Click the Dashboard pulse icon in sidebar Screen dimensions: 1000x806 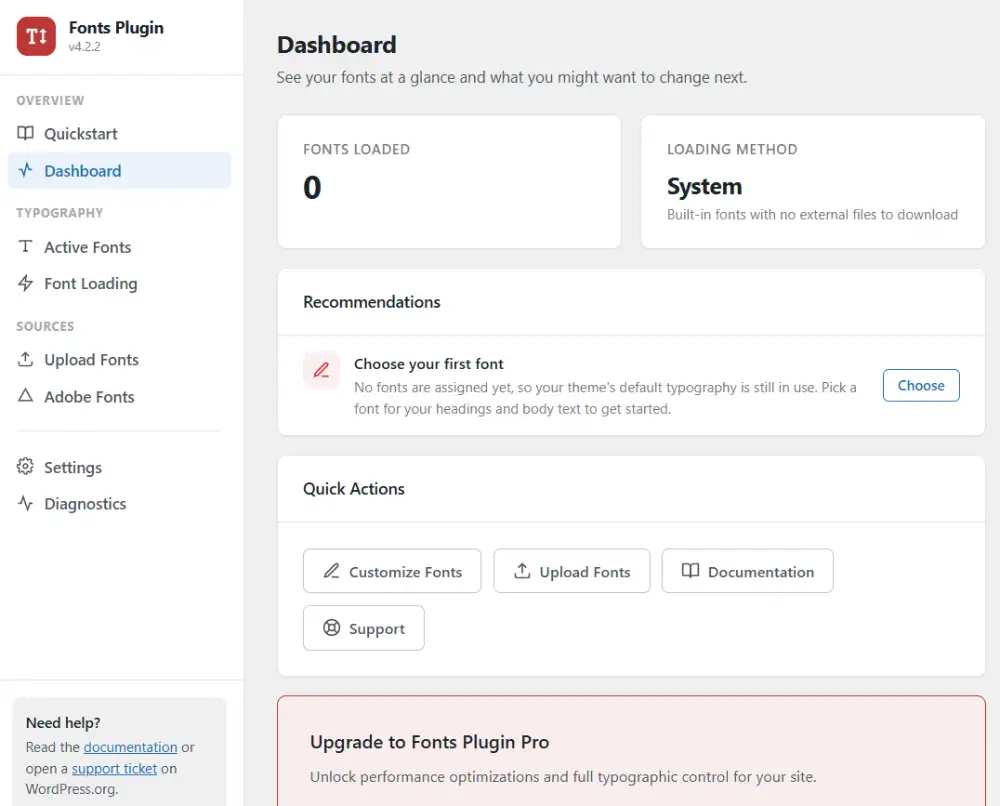coord(26,170)
